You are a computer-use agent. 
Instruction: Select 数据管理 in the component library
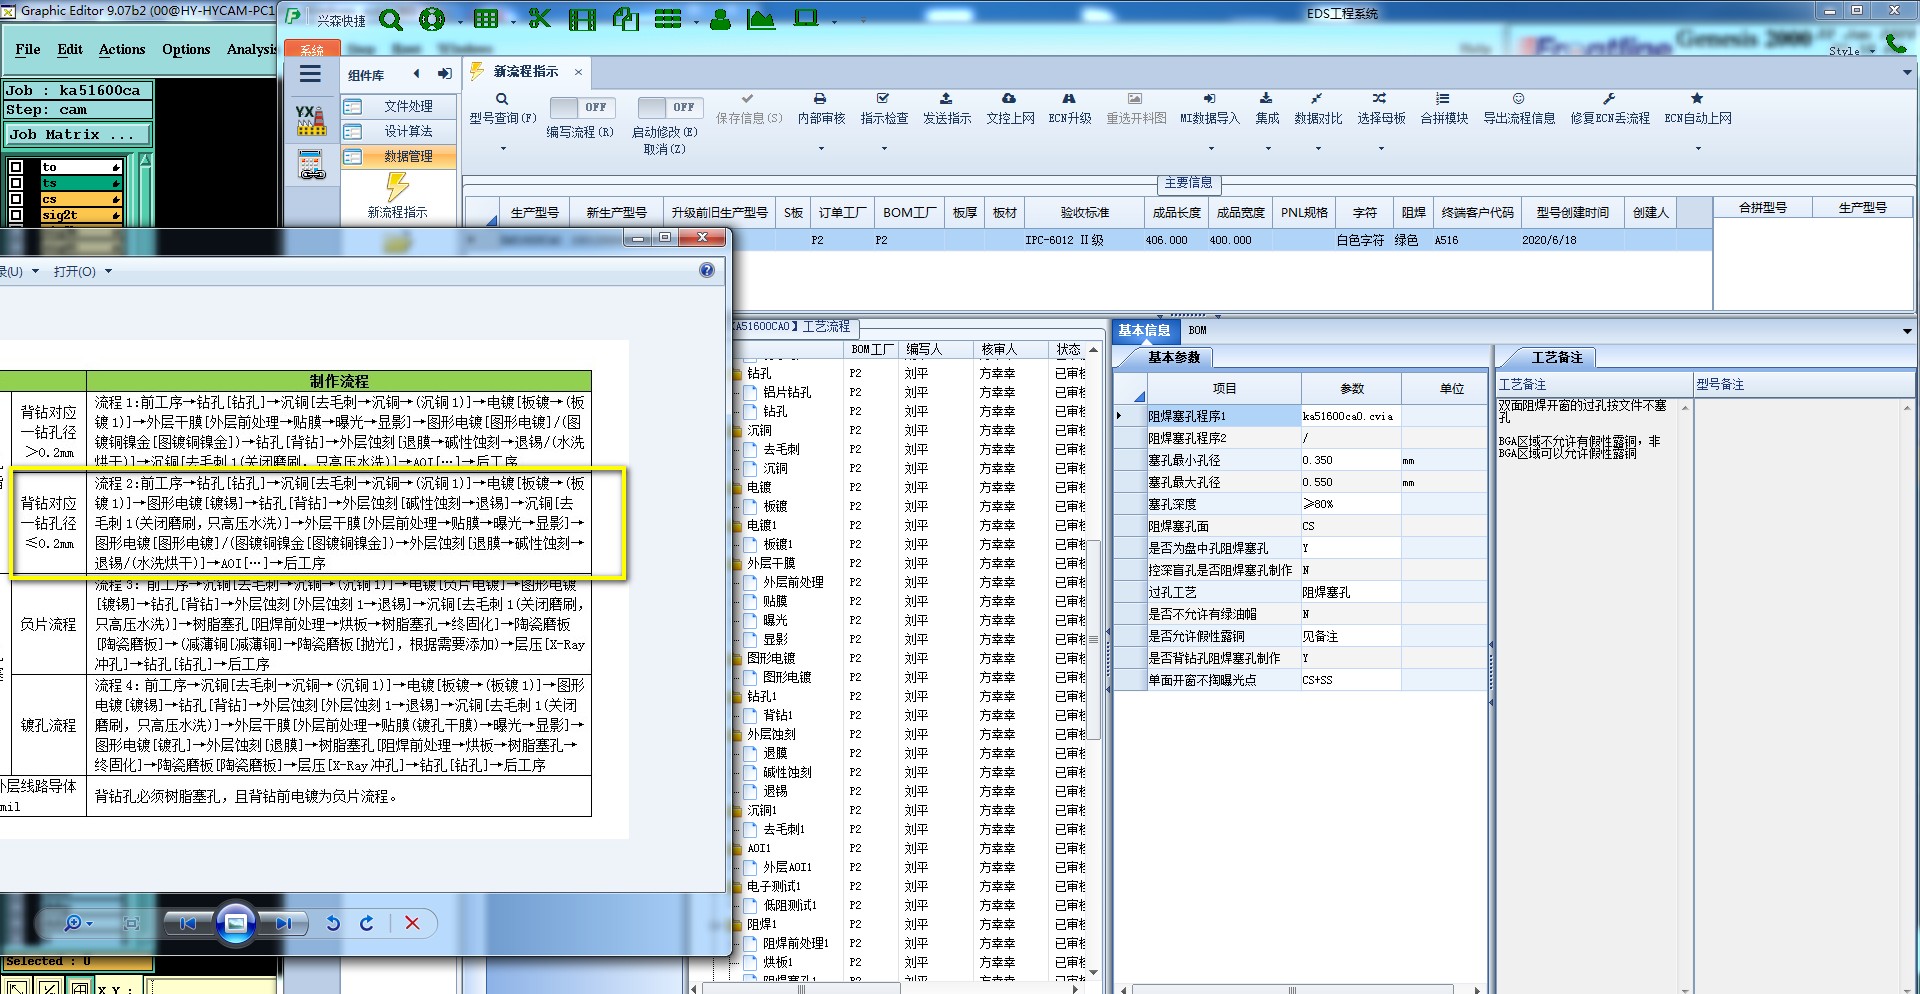tap(398, 156)
